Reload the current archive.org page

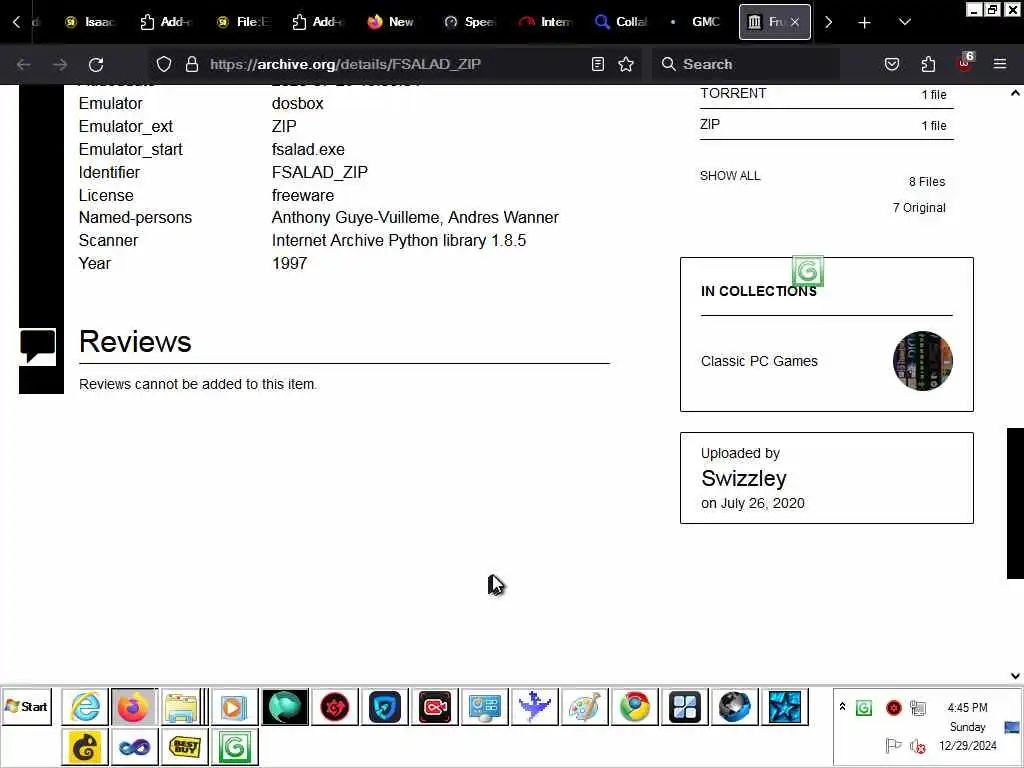96,64
